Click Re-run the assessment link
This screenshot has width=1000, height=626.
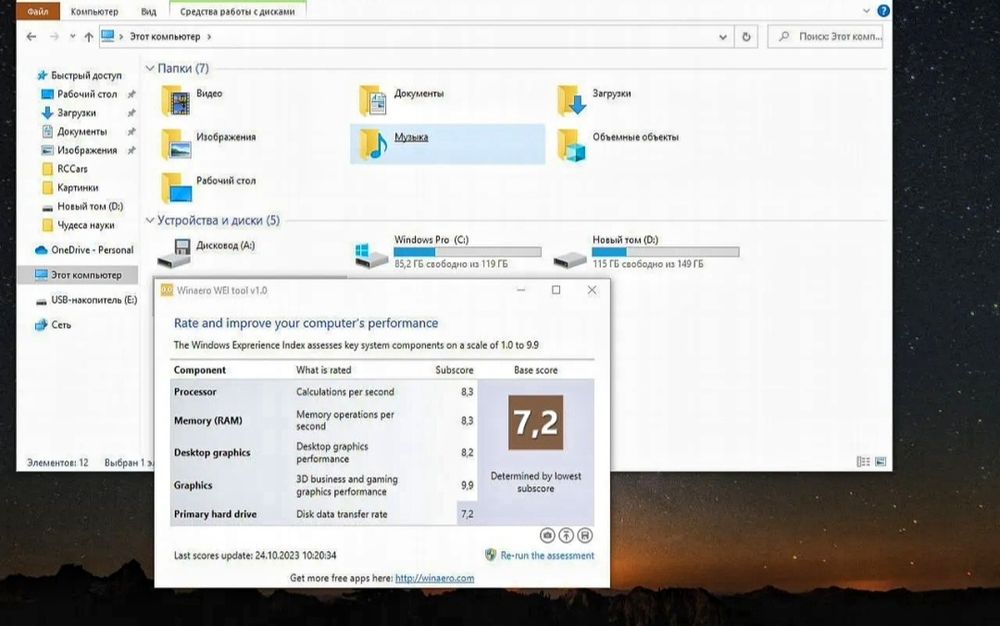point(547,555)
